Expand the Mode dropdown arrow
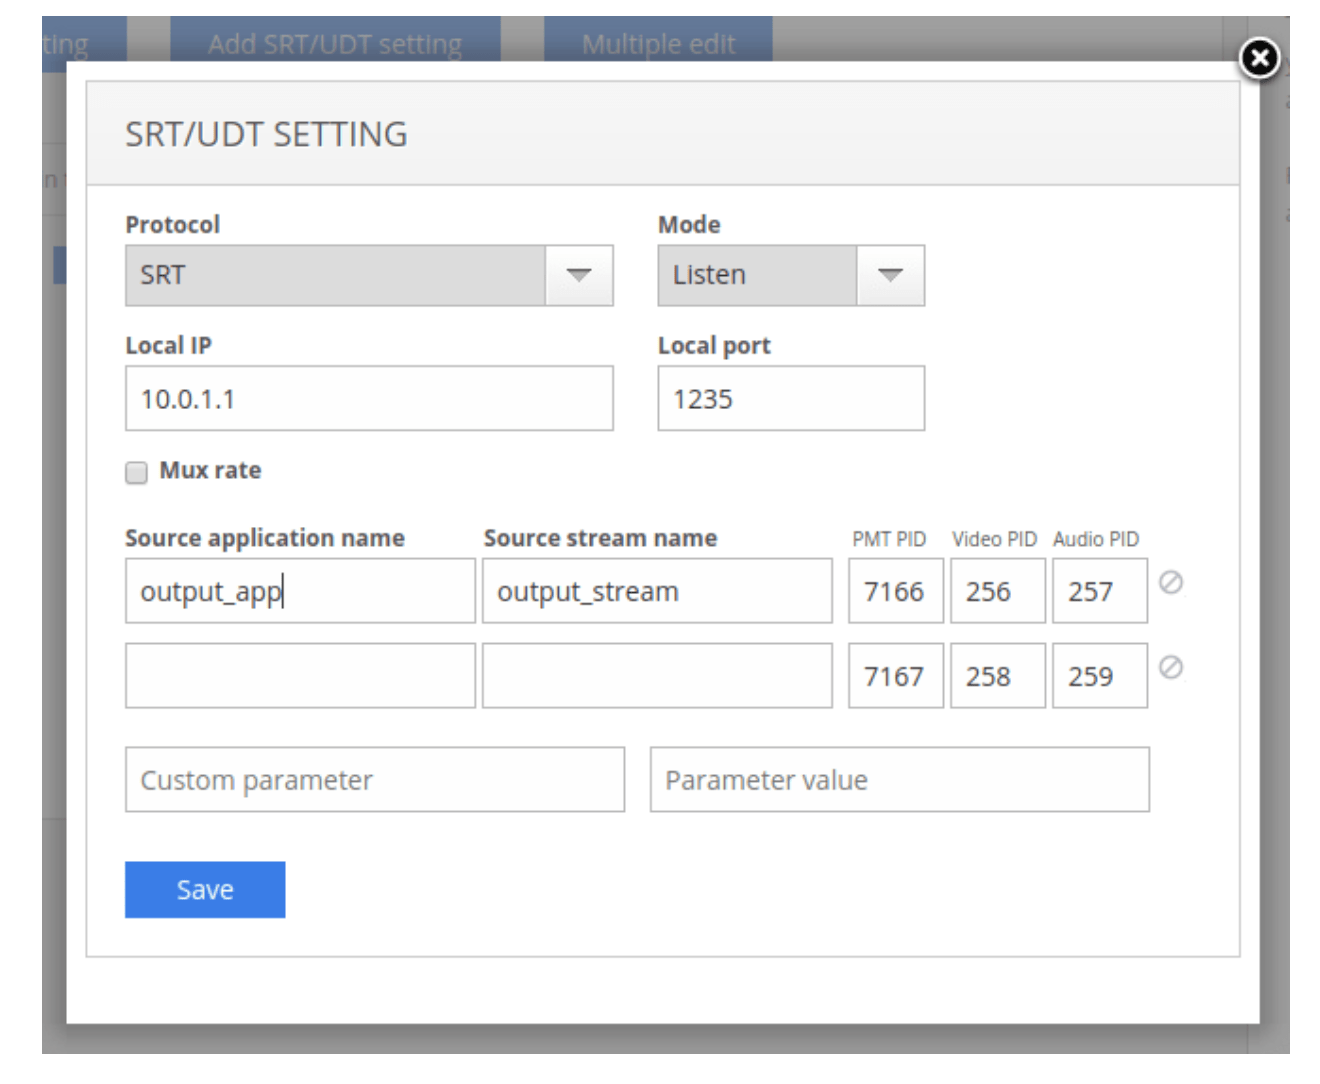This screenshot has width=1320, height=1084. click(889, 275)
